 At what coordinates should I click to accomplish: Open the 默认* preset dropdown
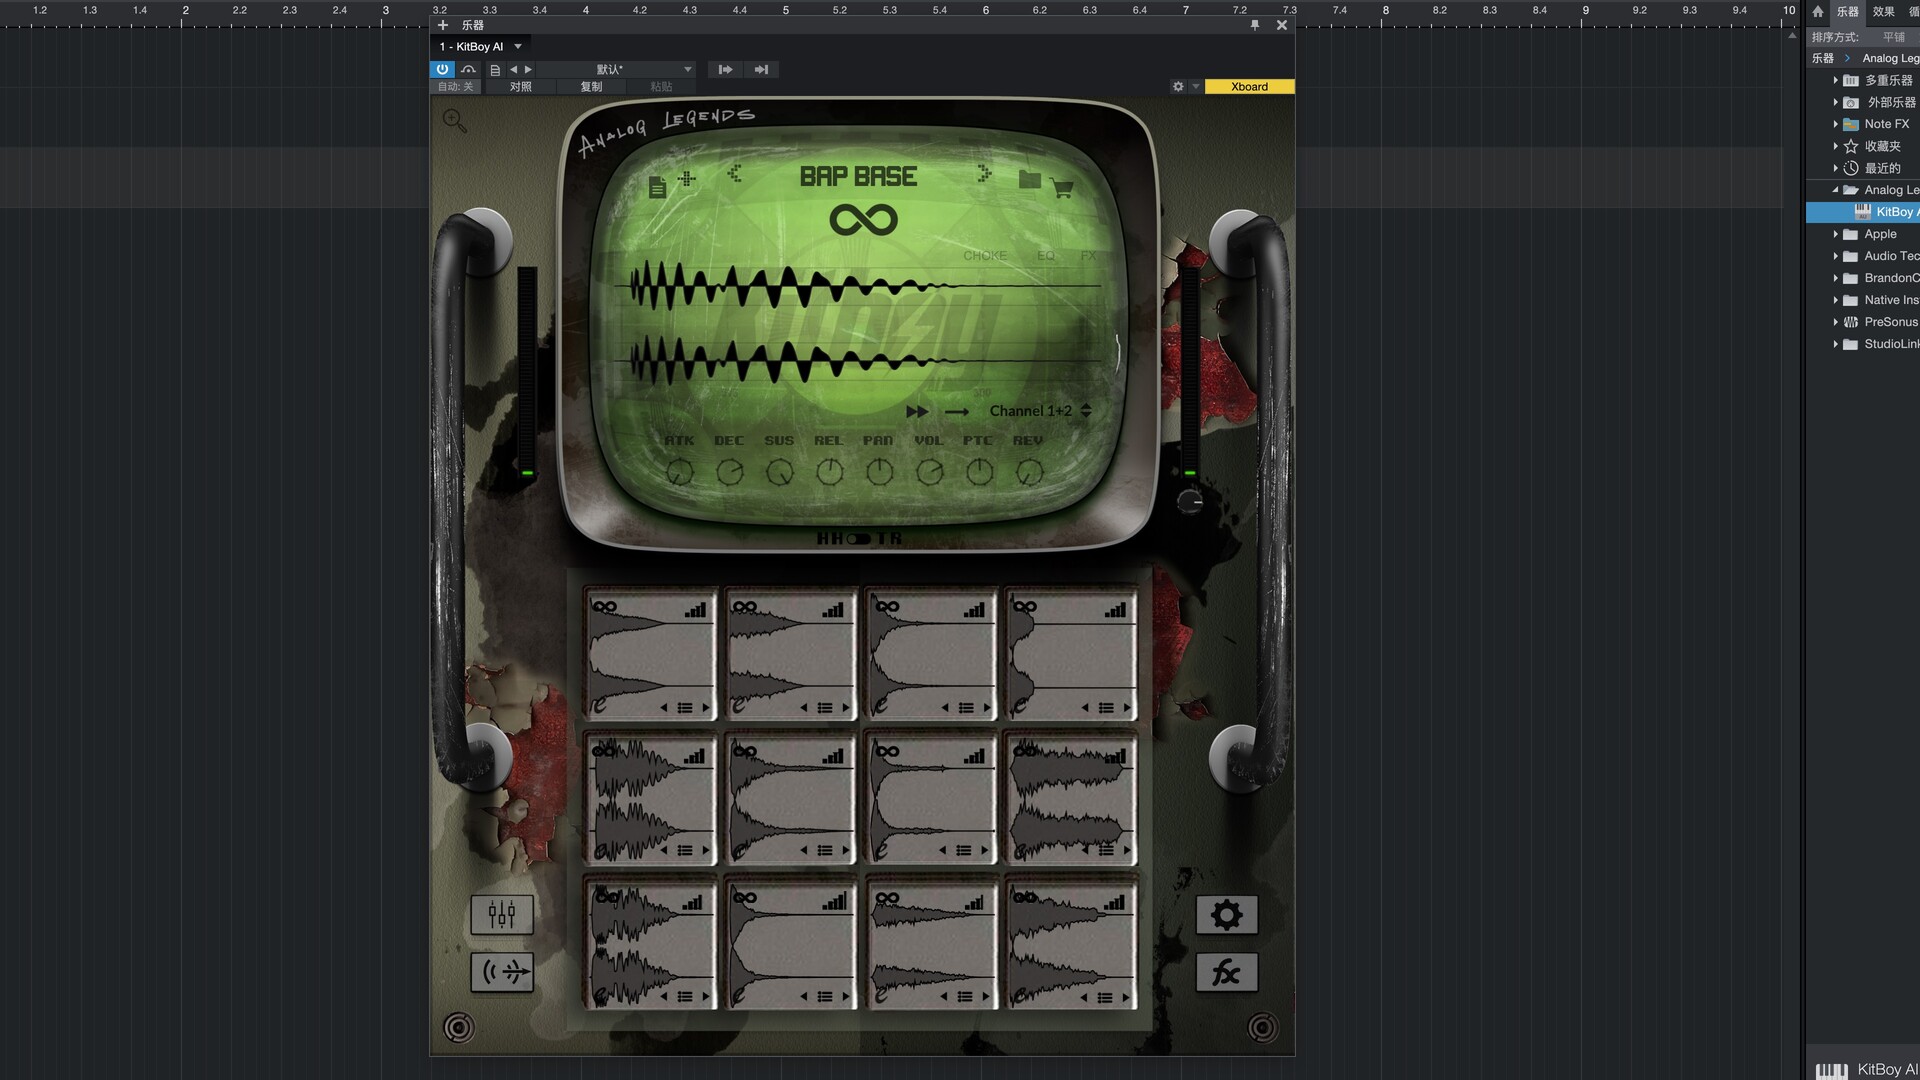[x=617, y=69]
